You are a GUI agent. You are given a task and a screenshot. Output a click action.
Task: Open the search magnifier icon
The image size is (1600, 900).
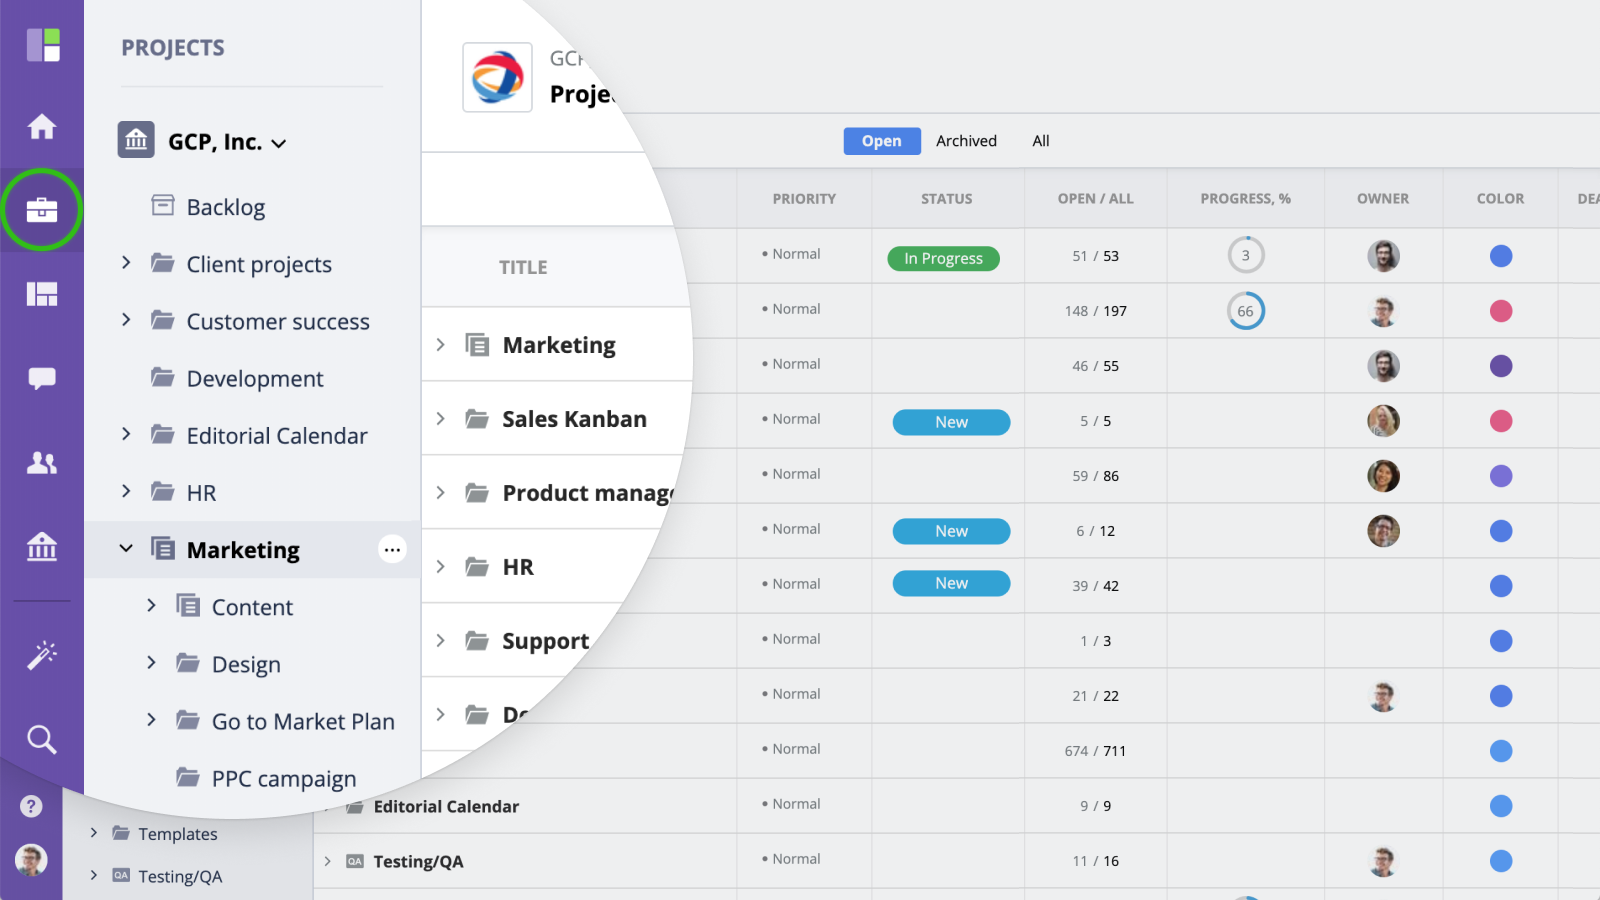click(x=42, y=739)
